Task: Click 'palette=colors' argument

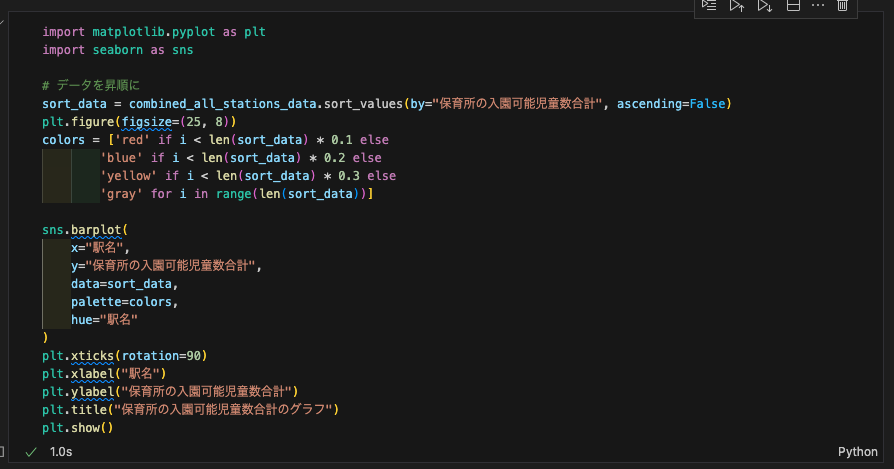Action: (121, 302)
